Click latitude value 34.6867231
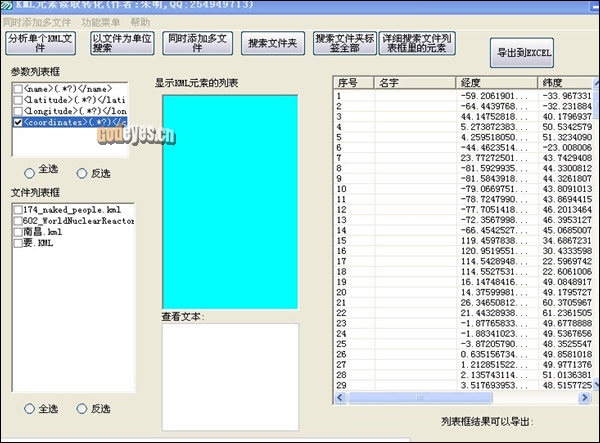 click(567, 241)
